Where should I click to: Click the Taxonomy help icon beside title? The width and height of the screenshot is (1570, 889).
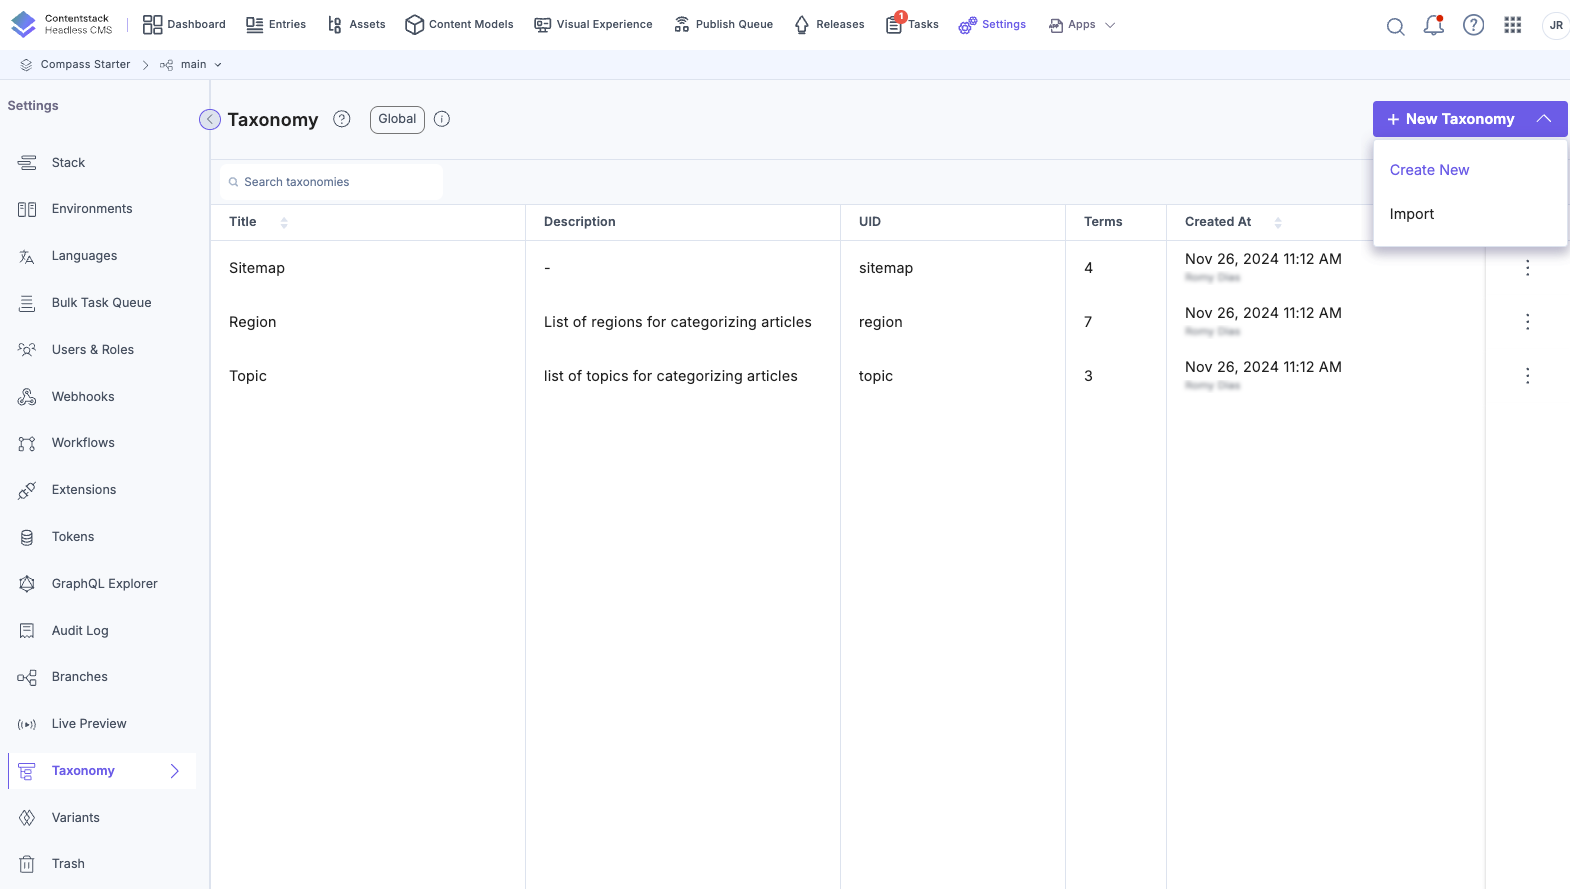(342, 119)
